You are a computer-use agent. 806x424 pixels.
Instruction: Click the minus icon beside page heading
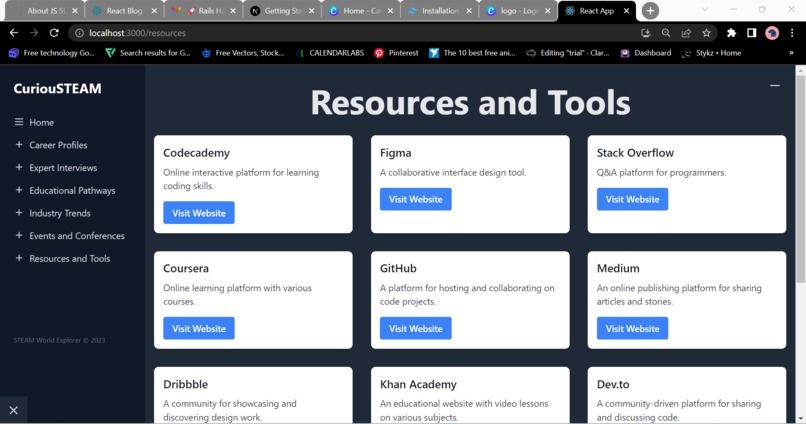coord(775,85)
